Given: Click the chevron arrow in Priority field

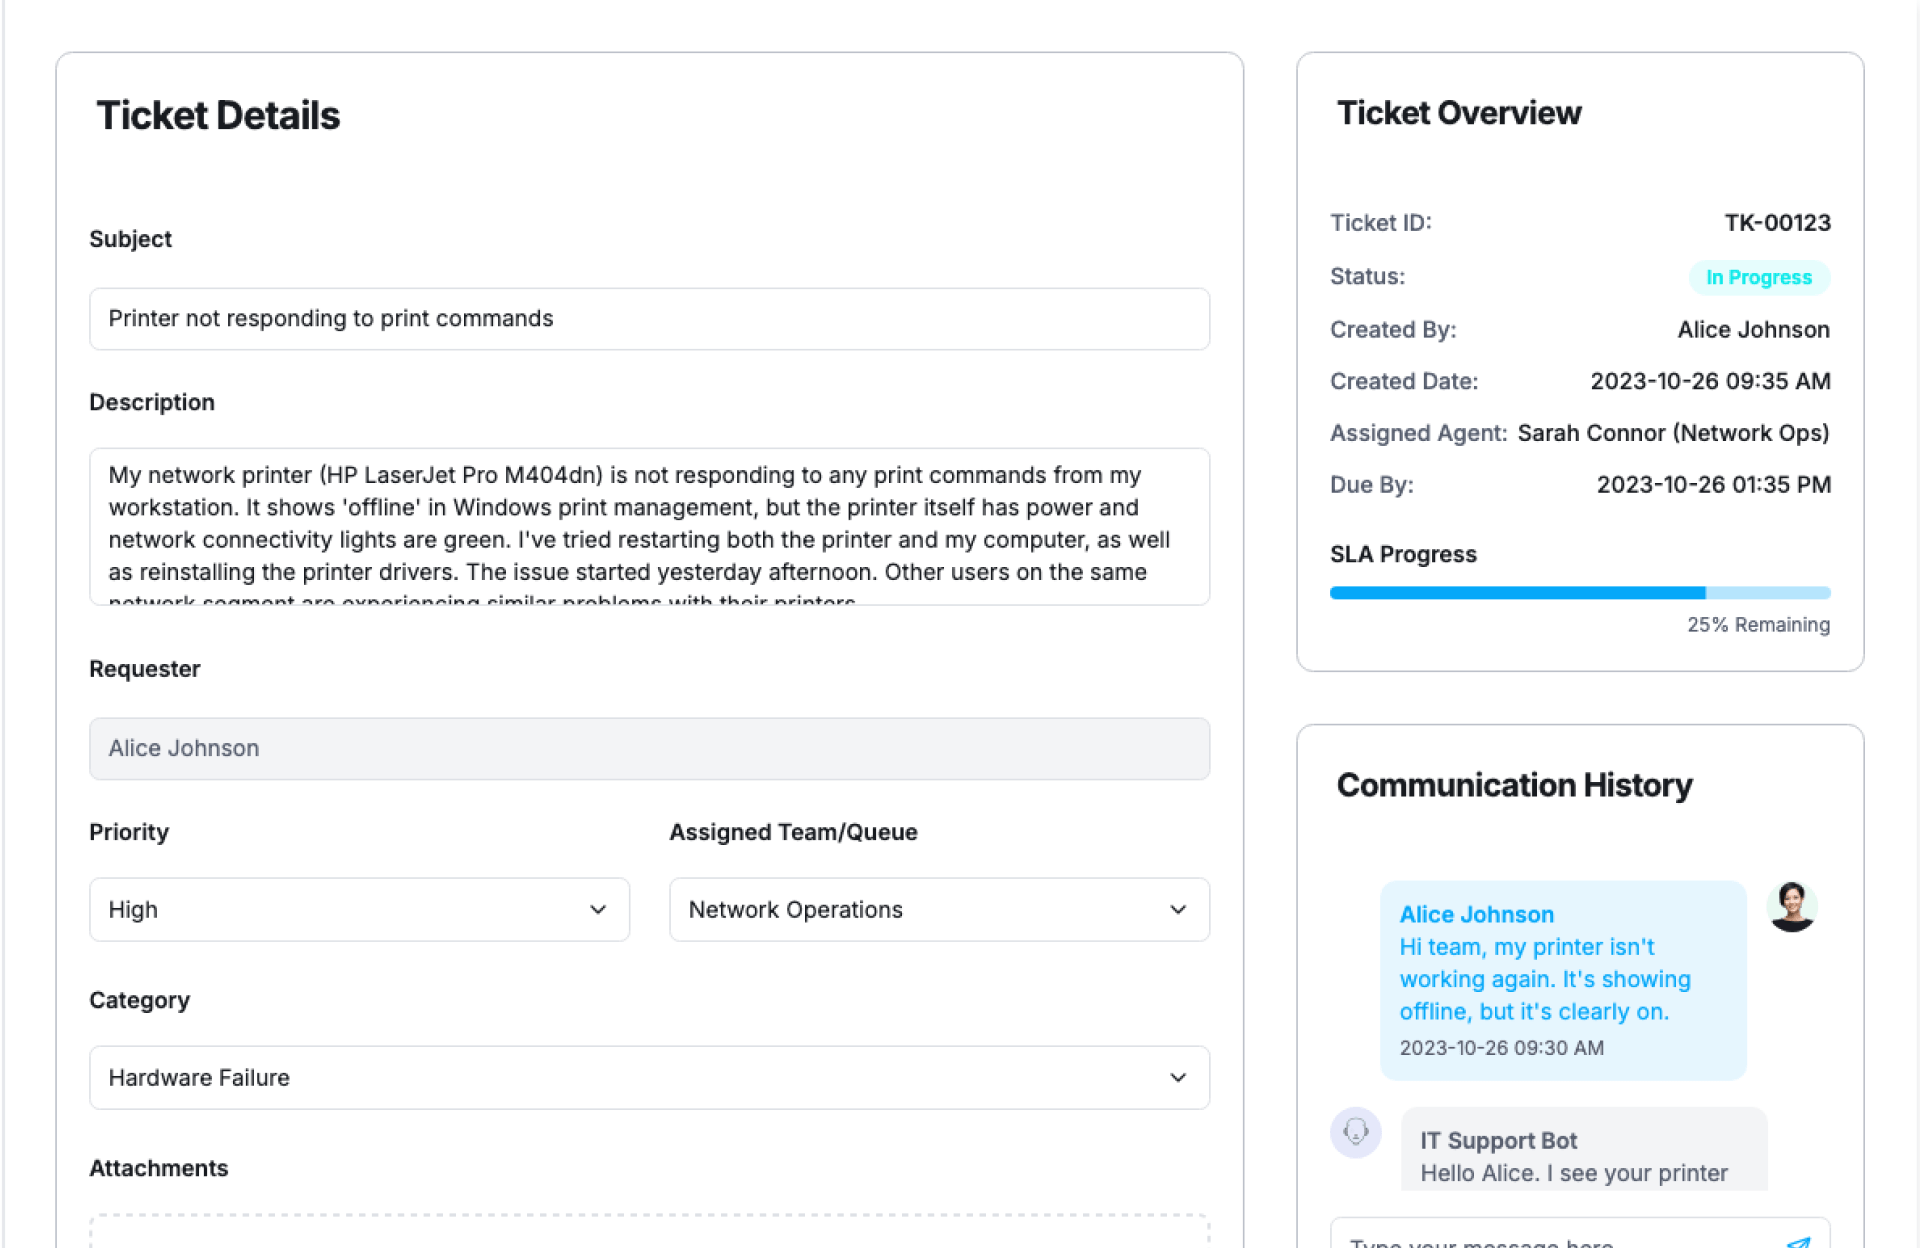Looking at the screenshot, I should pyautogui.click(x=598, y=910).
